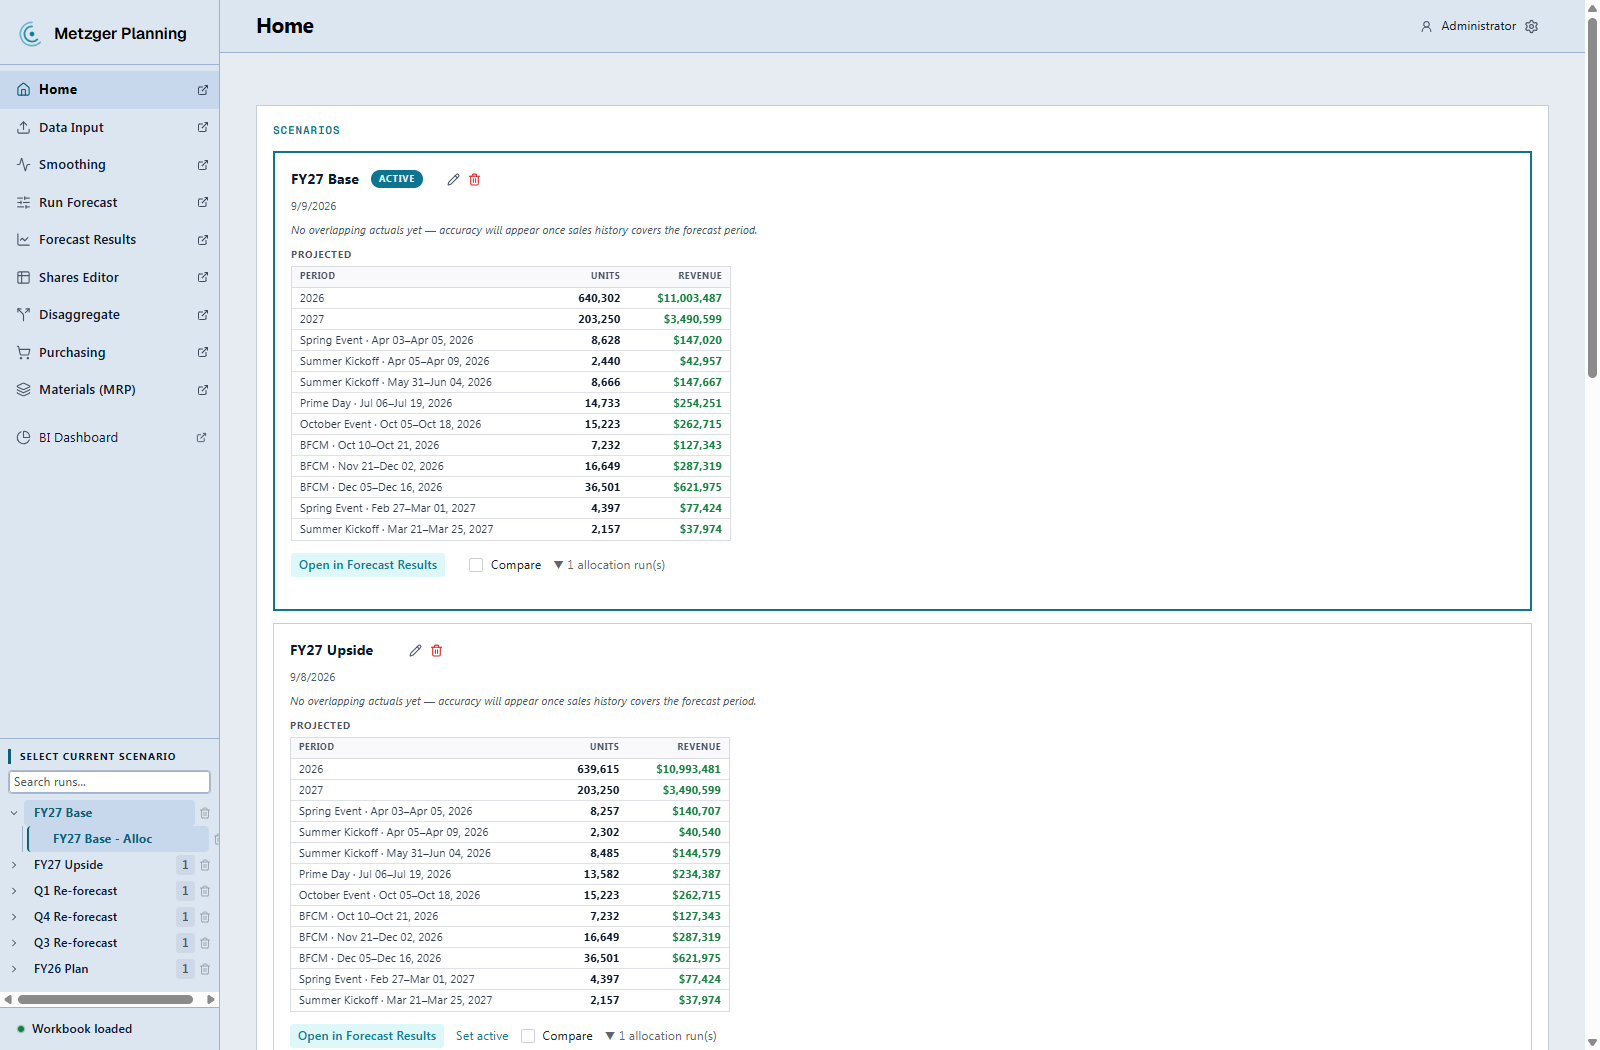This screenshot has width=1600, height=1050.
Task: Open BI Dashboard page
Action: point(109,438)
